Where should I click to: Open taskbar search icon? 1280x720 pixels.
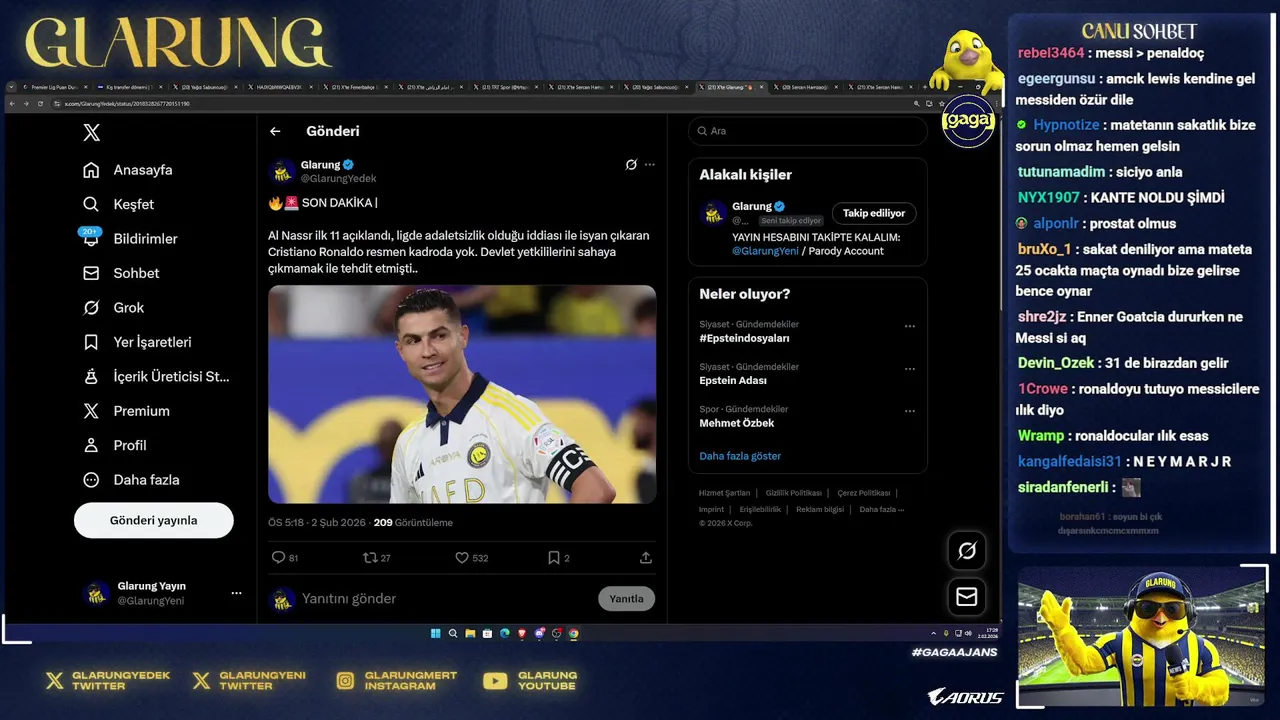tap(453, 633)
